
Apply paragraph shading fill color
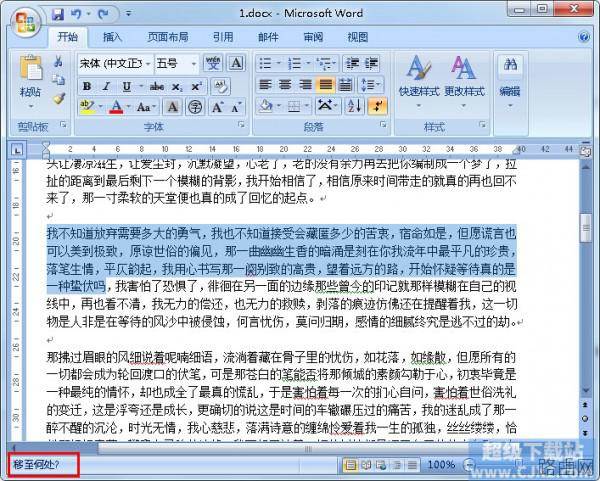coord(266,106)
